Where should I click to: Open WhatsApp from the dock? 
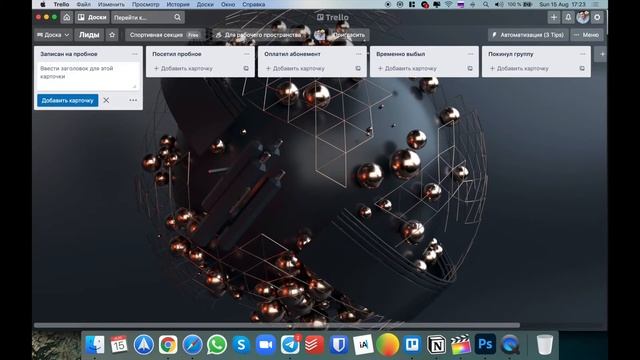coord(217,344)
